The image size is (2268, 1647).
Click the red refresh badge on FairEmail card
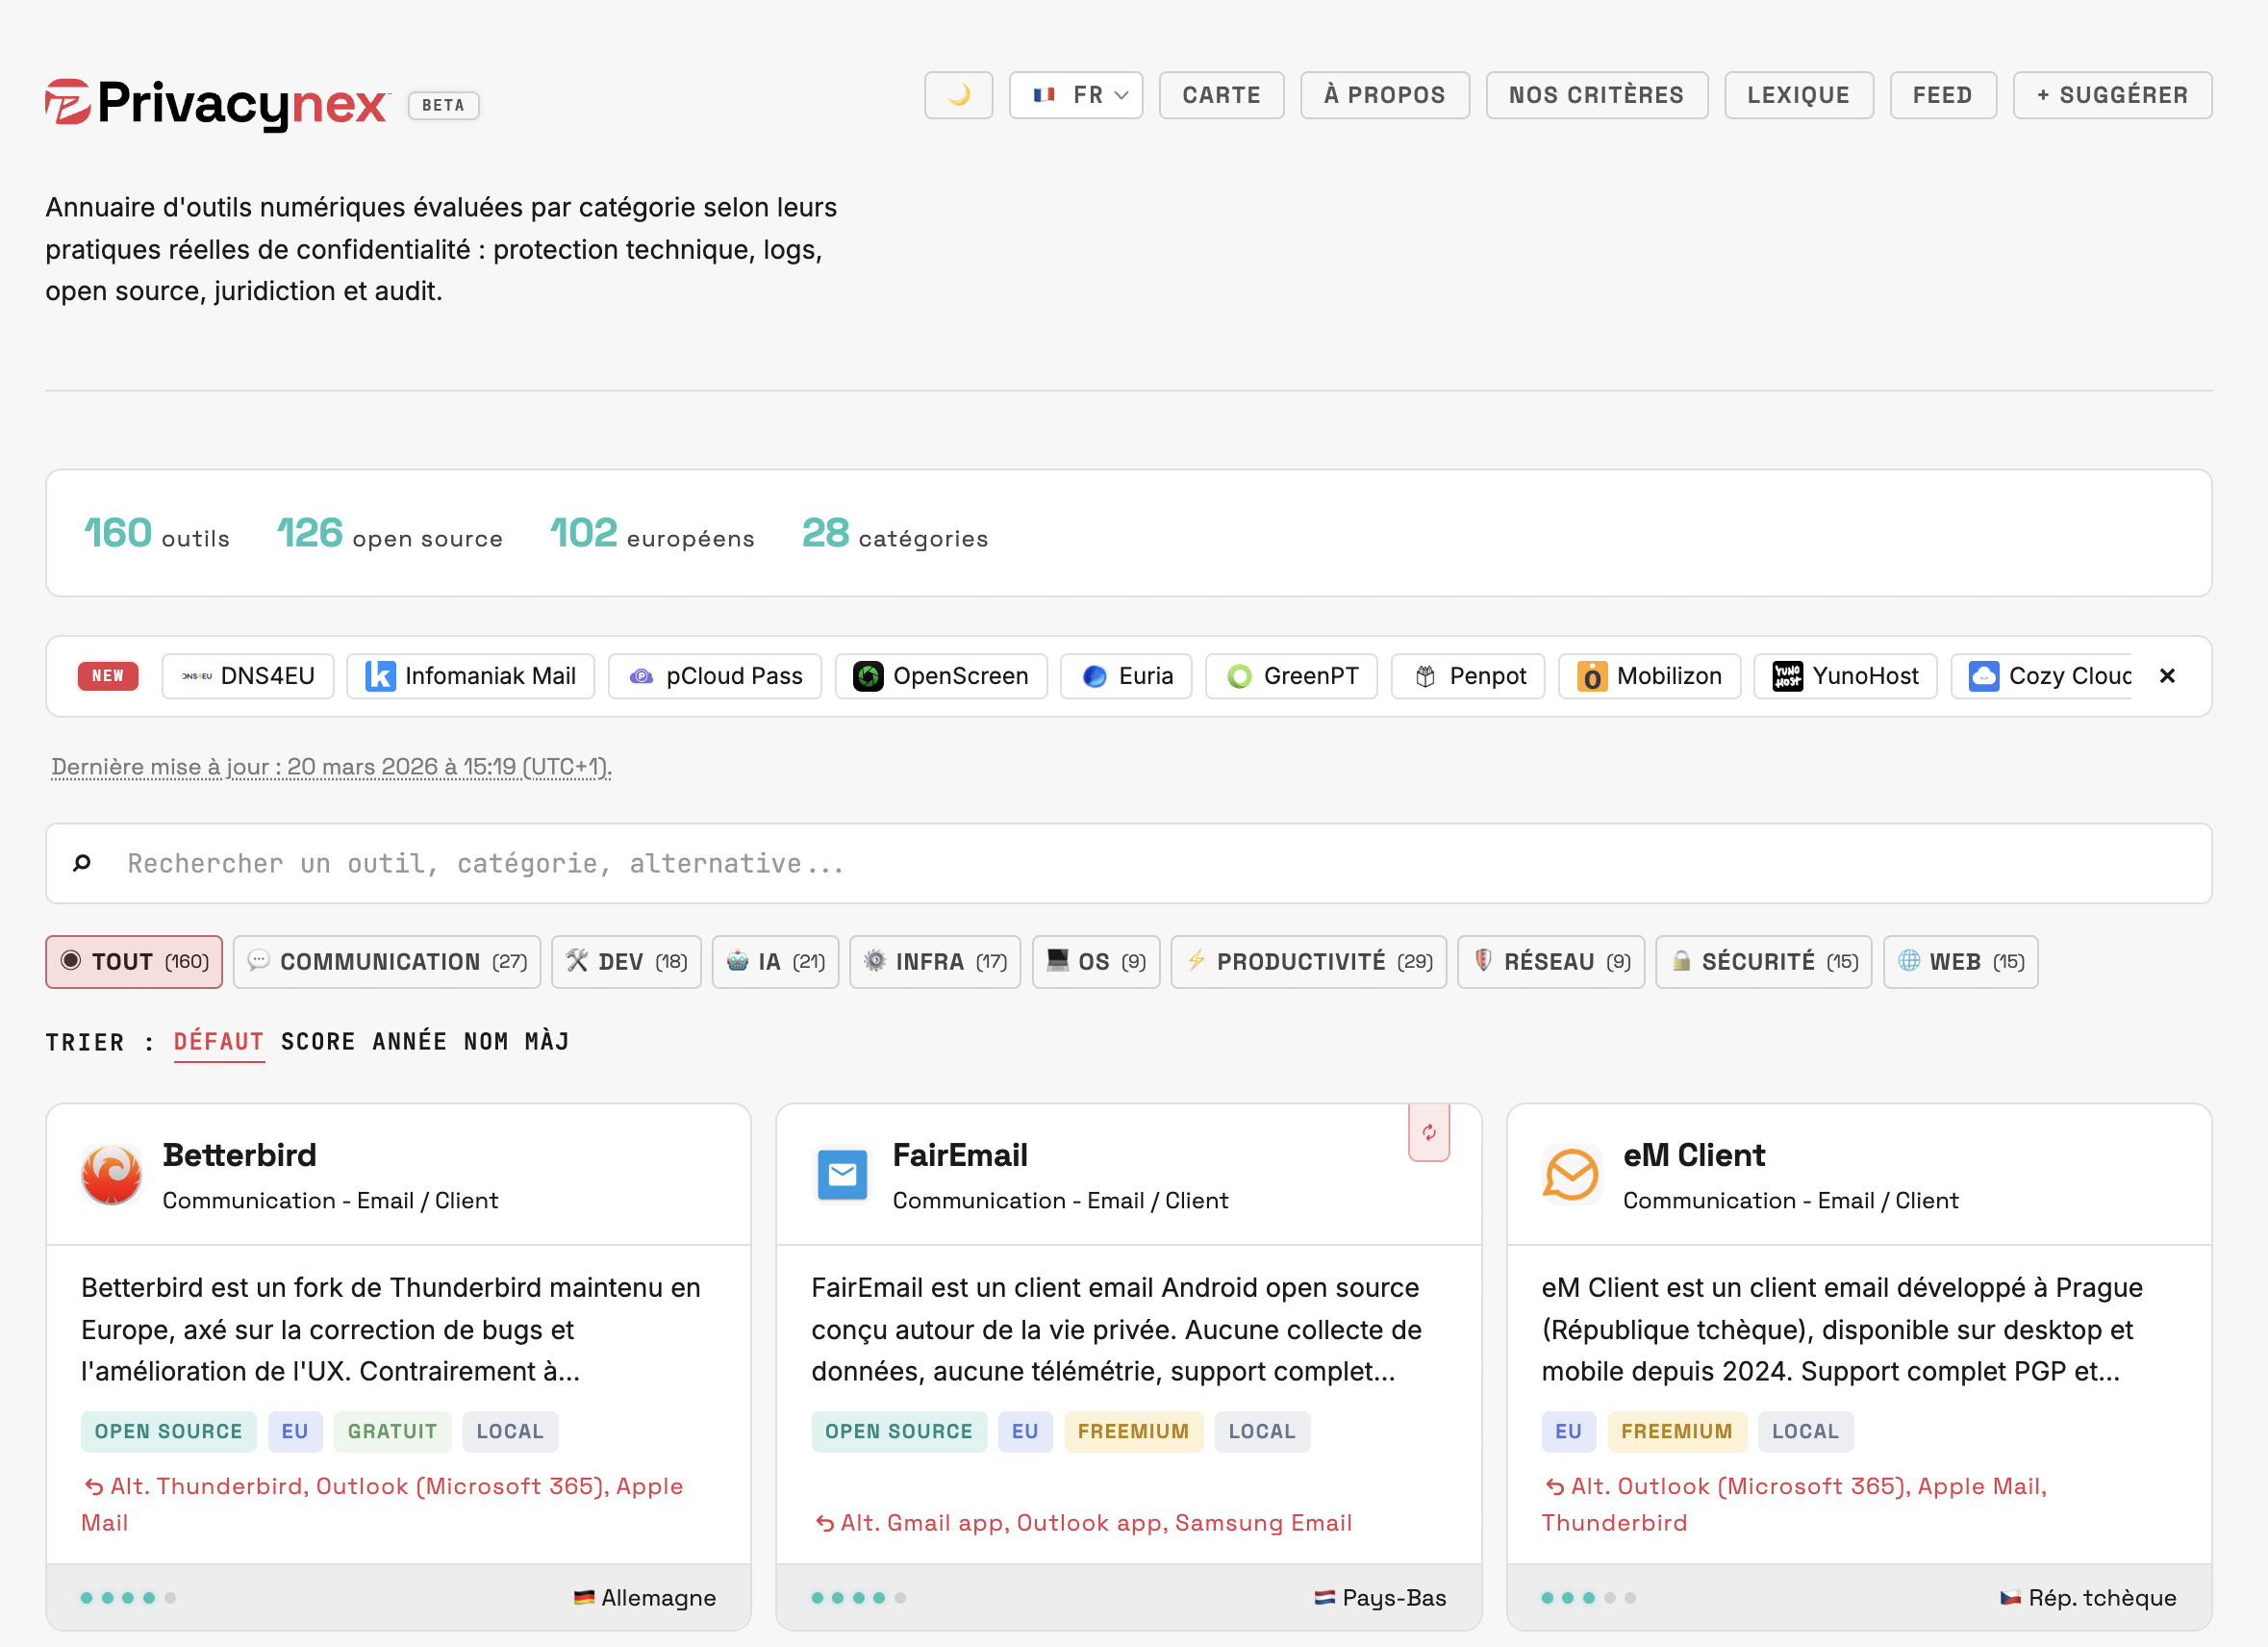1428,1132
